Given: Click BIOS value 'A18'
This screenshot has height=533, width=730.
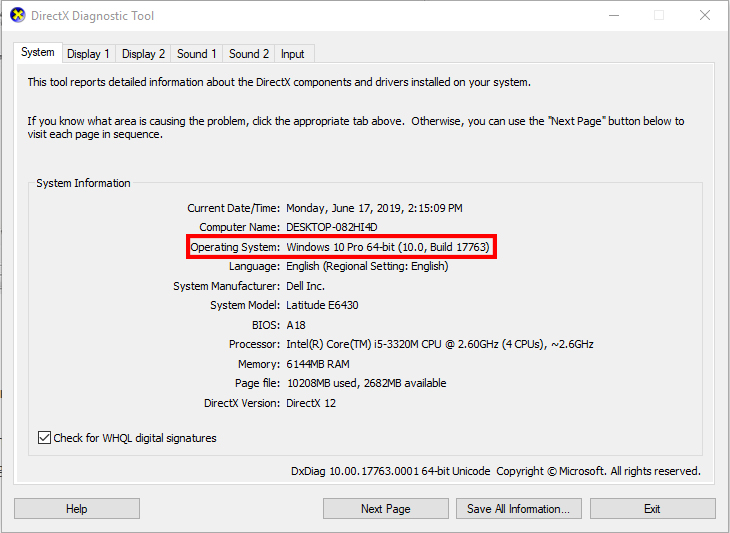Looking at the screenshot, I should point(296,325).
